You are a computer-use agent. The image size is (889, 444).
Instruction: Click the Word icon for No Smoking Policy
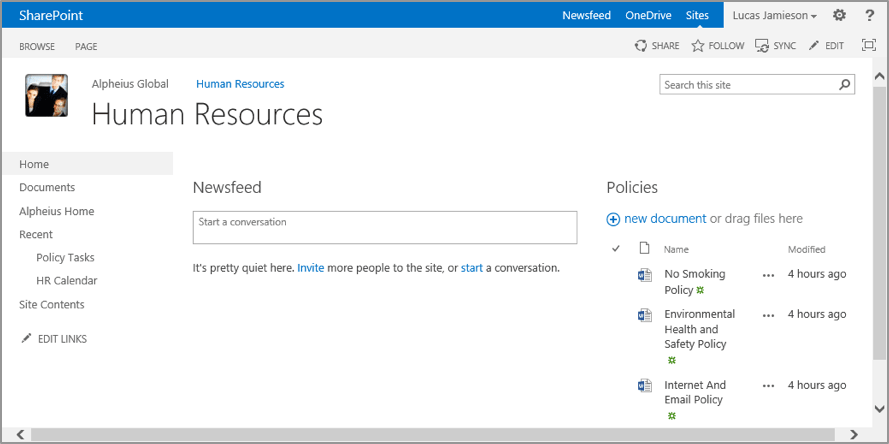click(645, 275)
